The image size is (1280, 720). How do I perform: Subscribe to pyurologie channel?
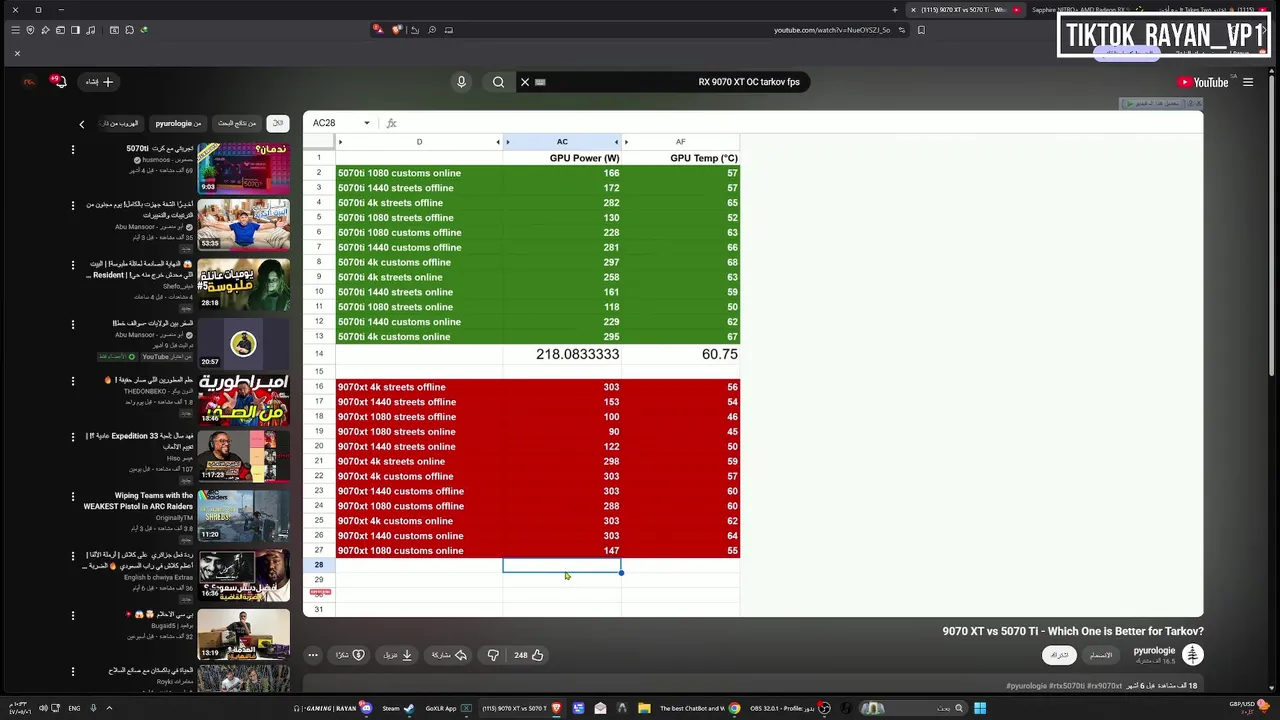(x=1058, y=655)
